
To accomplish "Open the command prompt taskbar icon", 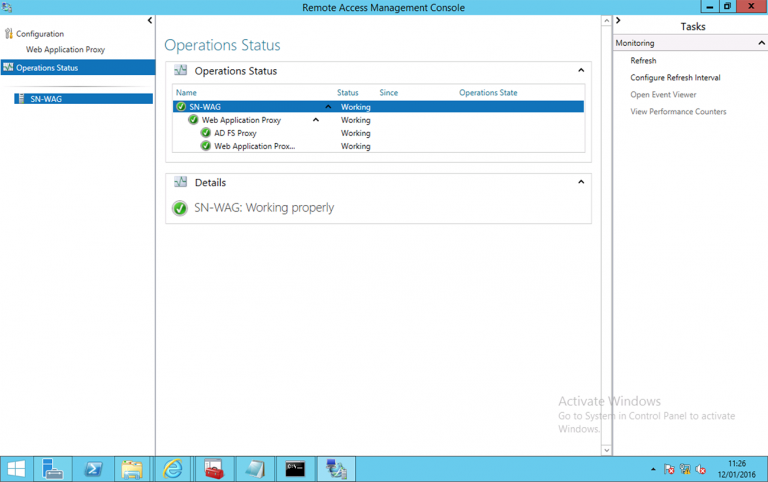I will 295,469.
